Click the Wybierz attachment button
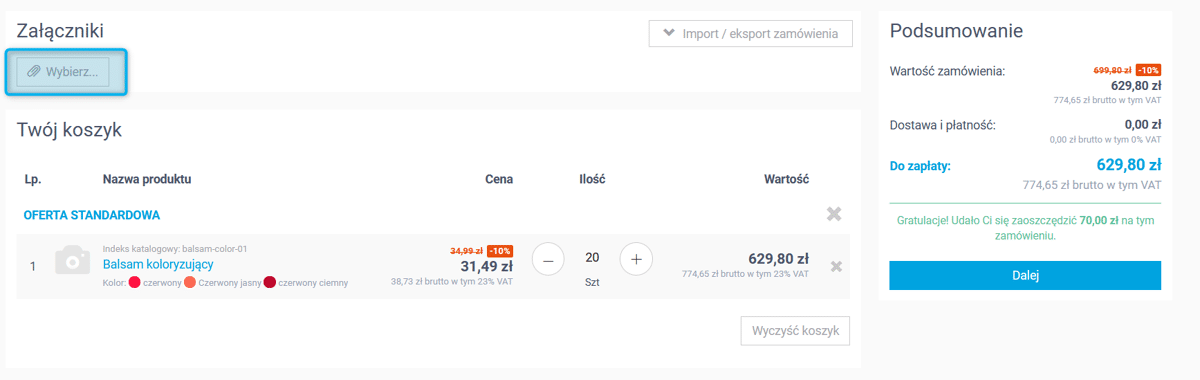 tap(63, 72)
